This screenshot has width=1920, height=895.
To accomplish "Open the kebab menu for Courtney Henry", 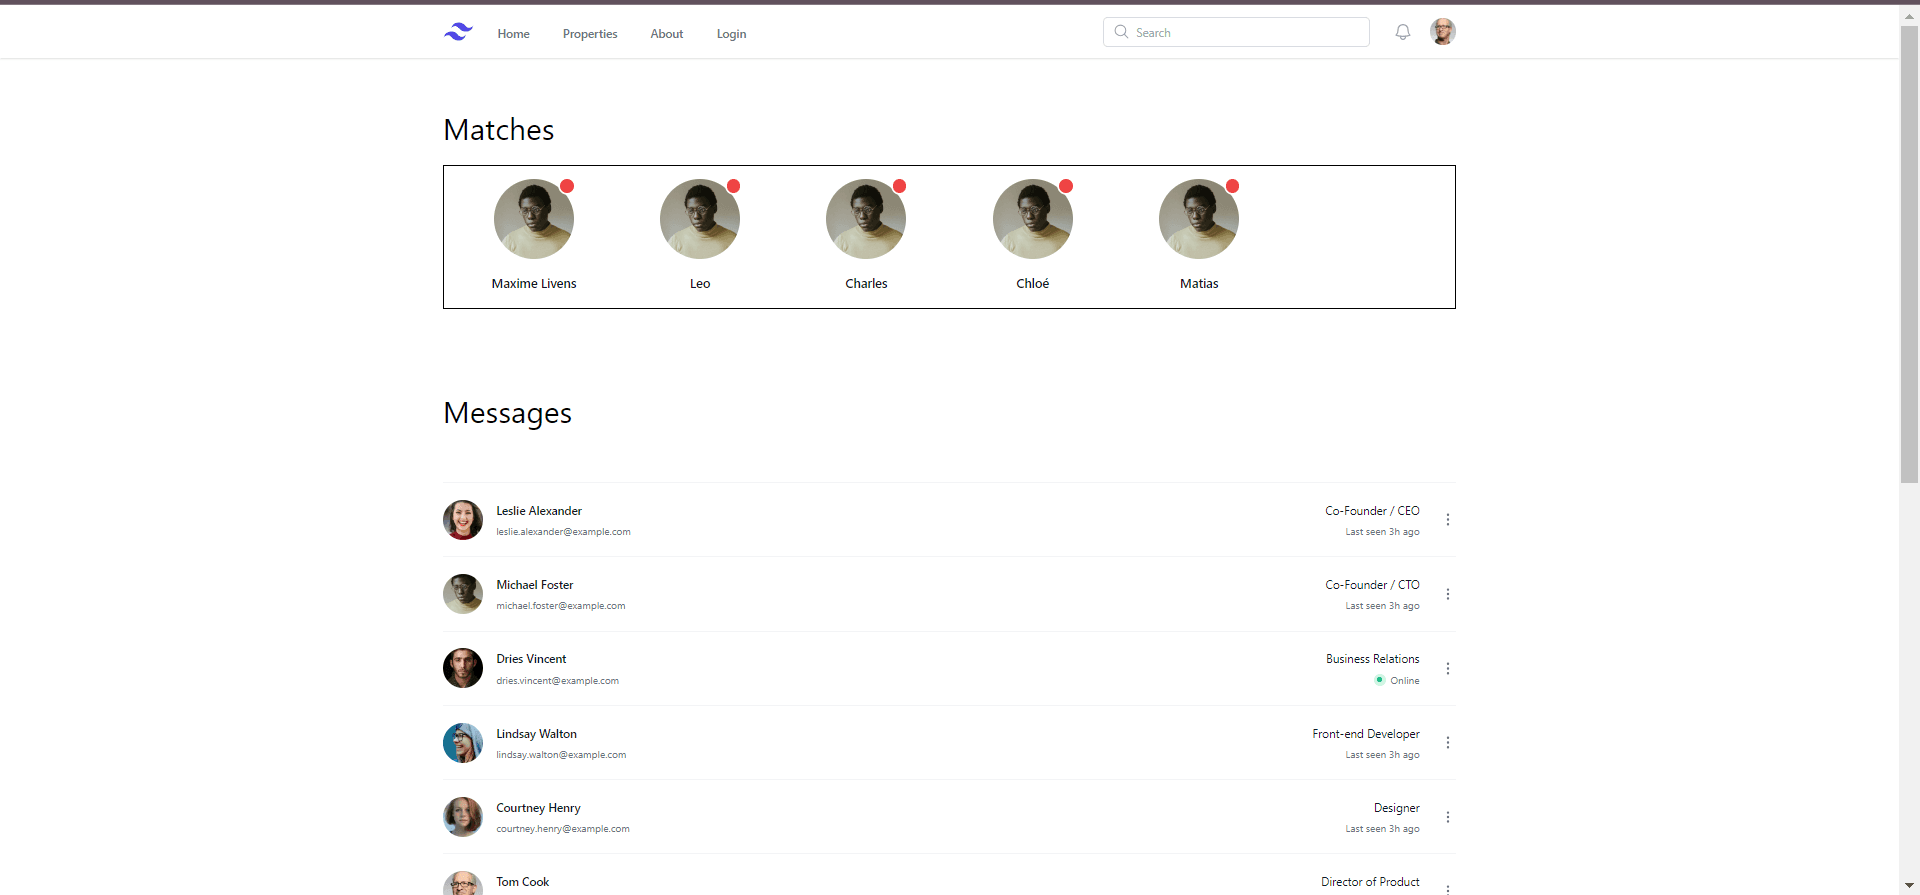I will (1447, 817).
